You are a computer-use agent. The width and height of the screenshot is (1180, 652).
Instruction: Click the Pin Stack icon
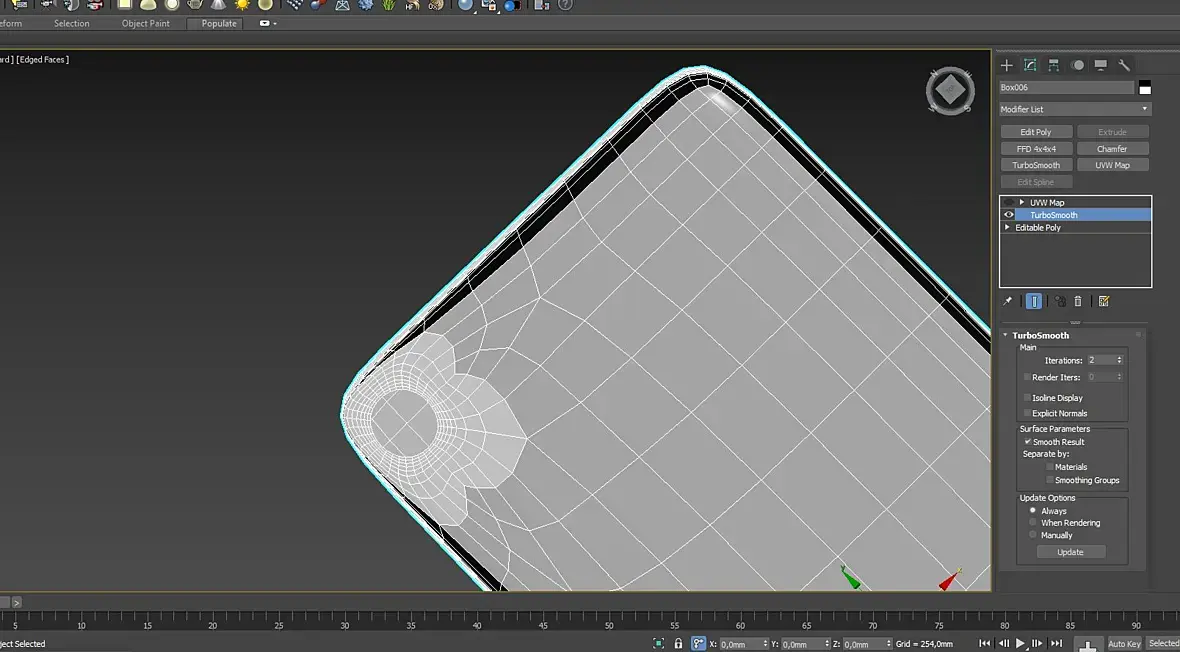(1008, 301)
